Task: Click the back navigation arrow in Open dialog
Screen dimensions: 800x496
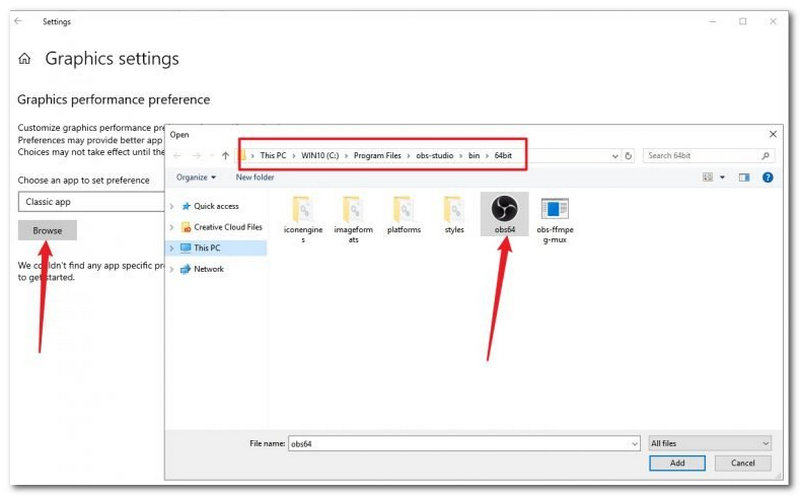Action: tap(177, 156)
